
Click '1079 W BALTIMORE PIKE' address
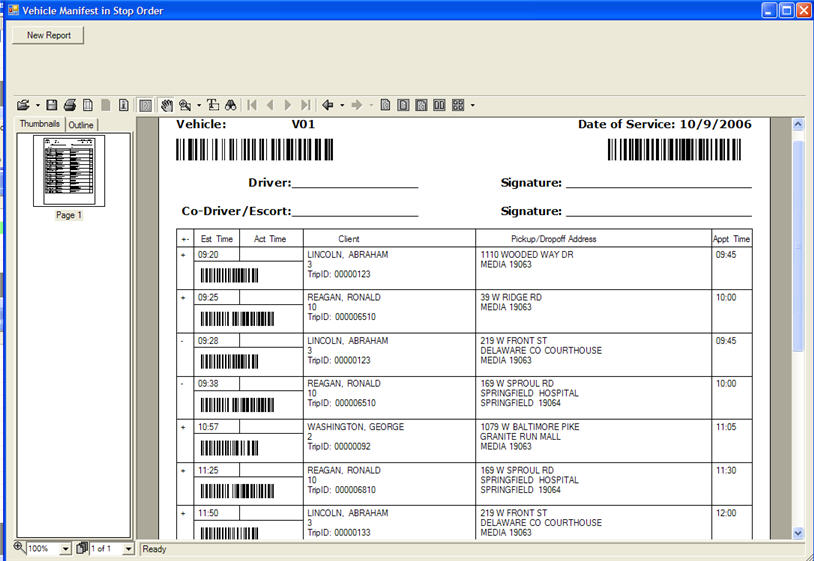(530, 427)
